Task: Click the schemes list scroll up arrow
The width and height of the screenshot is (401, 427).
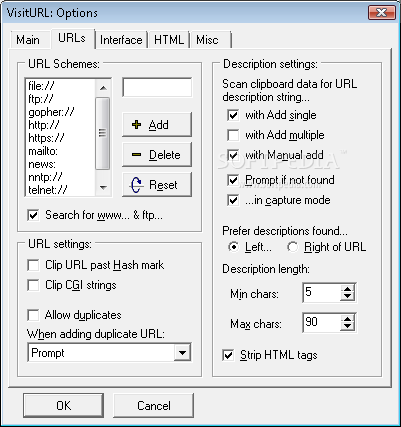Action: tap(103, 88)
